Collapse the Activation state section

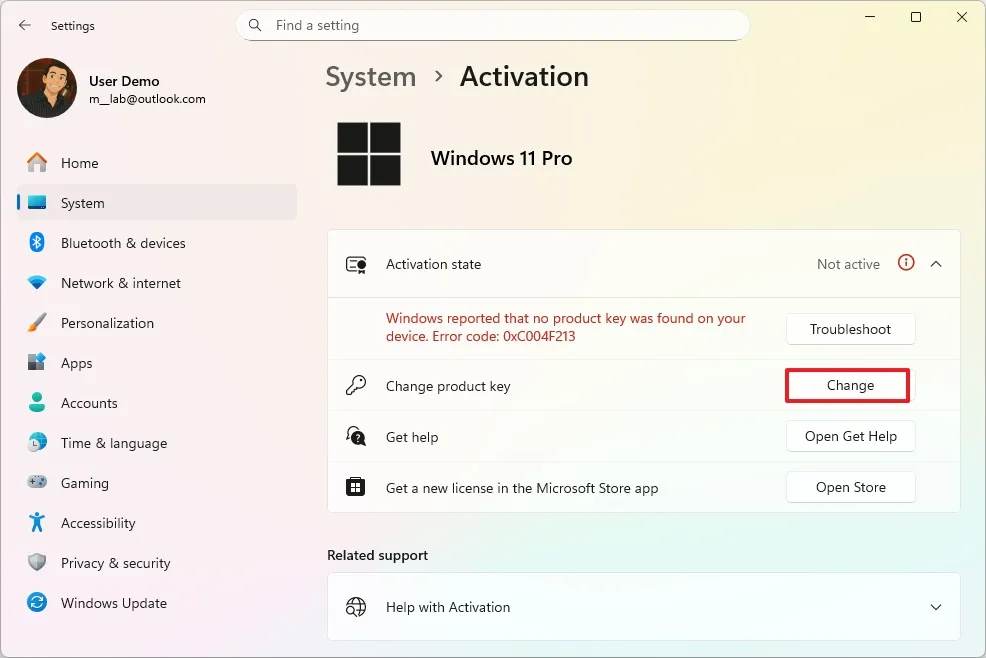(x=936, y=264)
